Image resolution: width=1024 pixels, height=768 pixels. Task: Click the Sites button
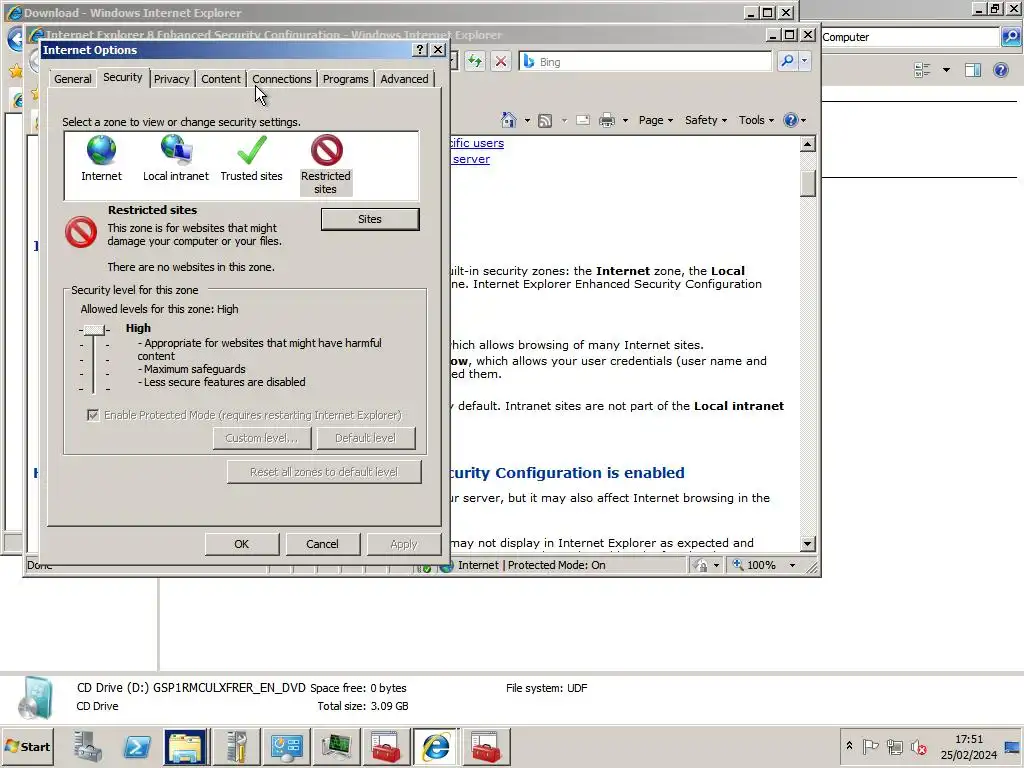tap(370, 219)
